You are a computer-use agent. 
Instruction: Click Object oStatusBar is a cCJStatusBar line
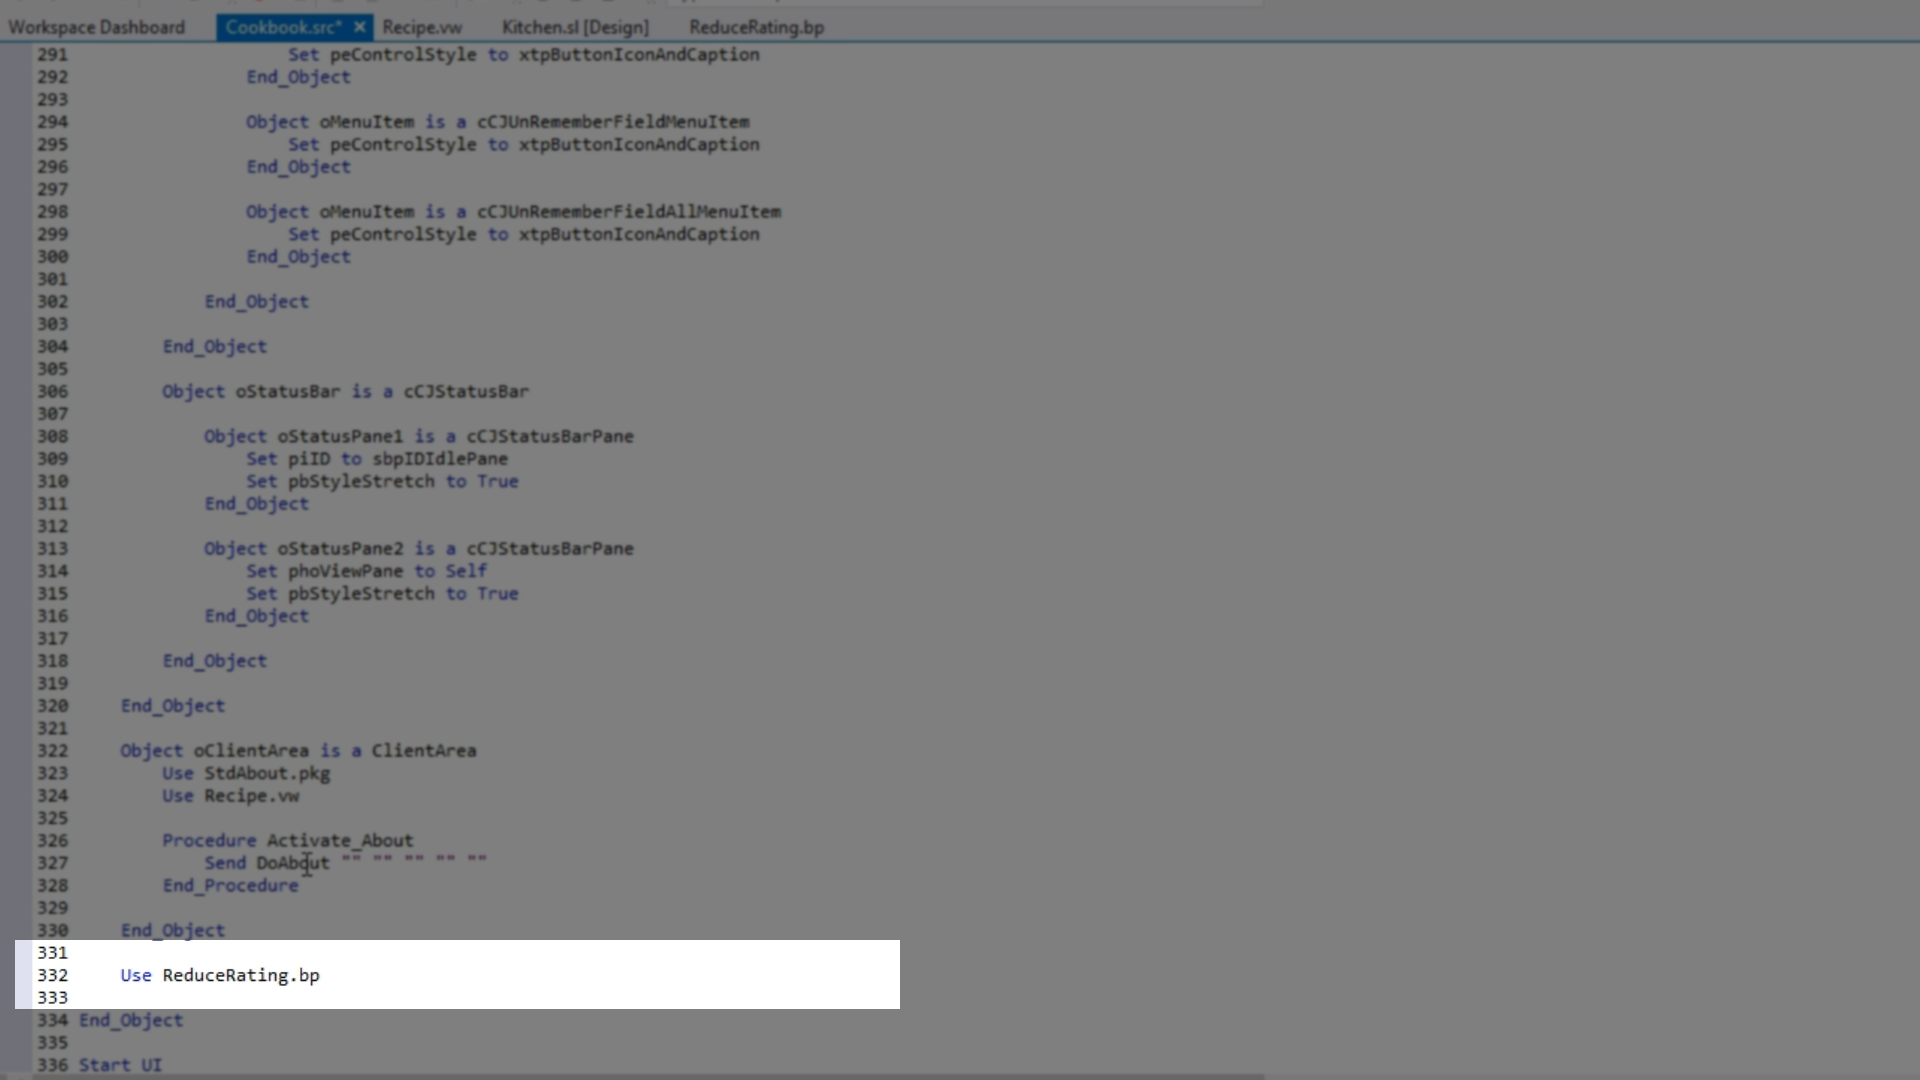pyautogui.click(x=345, y=392)
